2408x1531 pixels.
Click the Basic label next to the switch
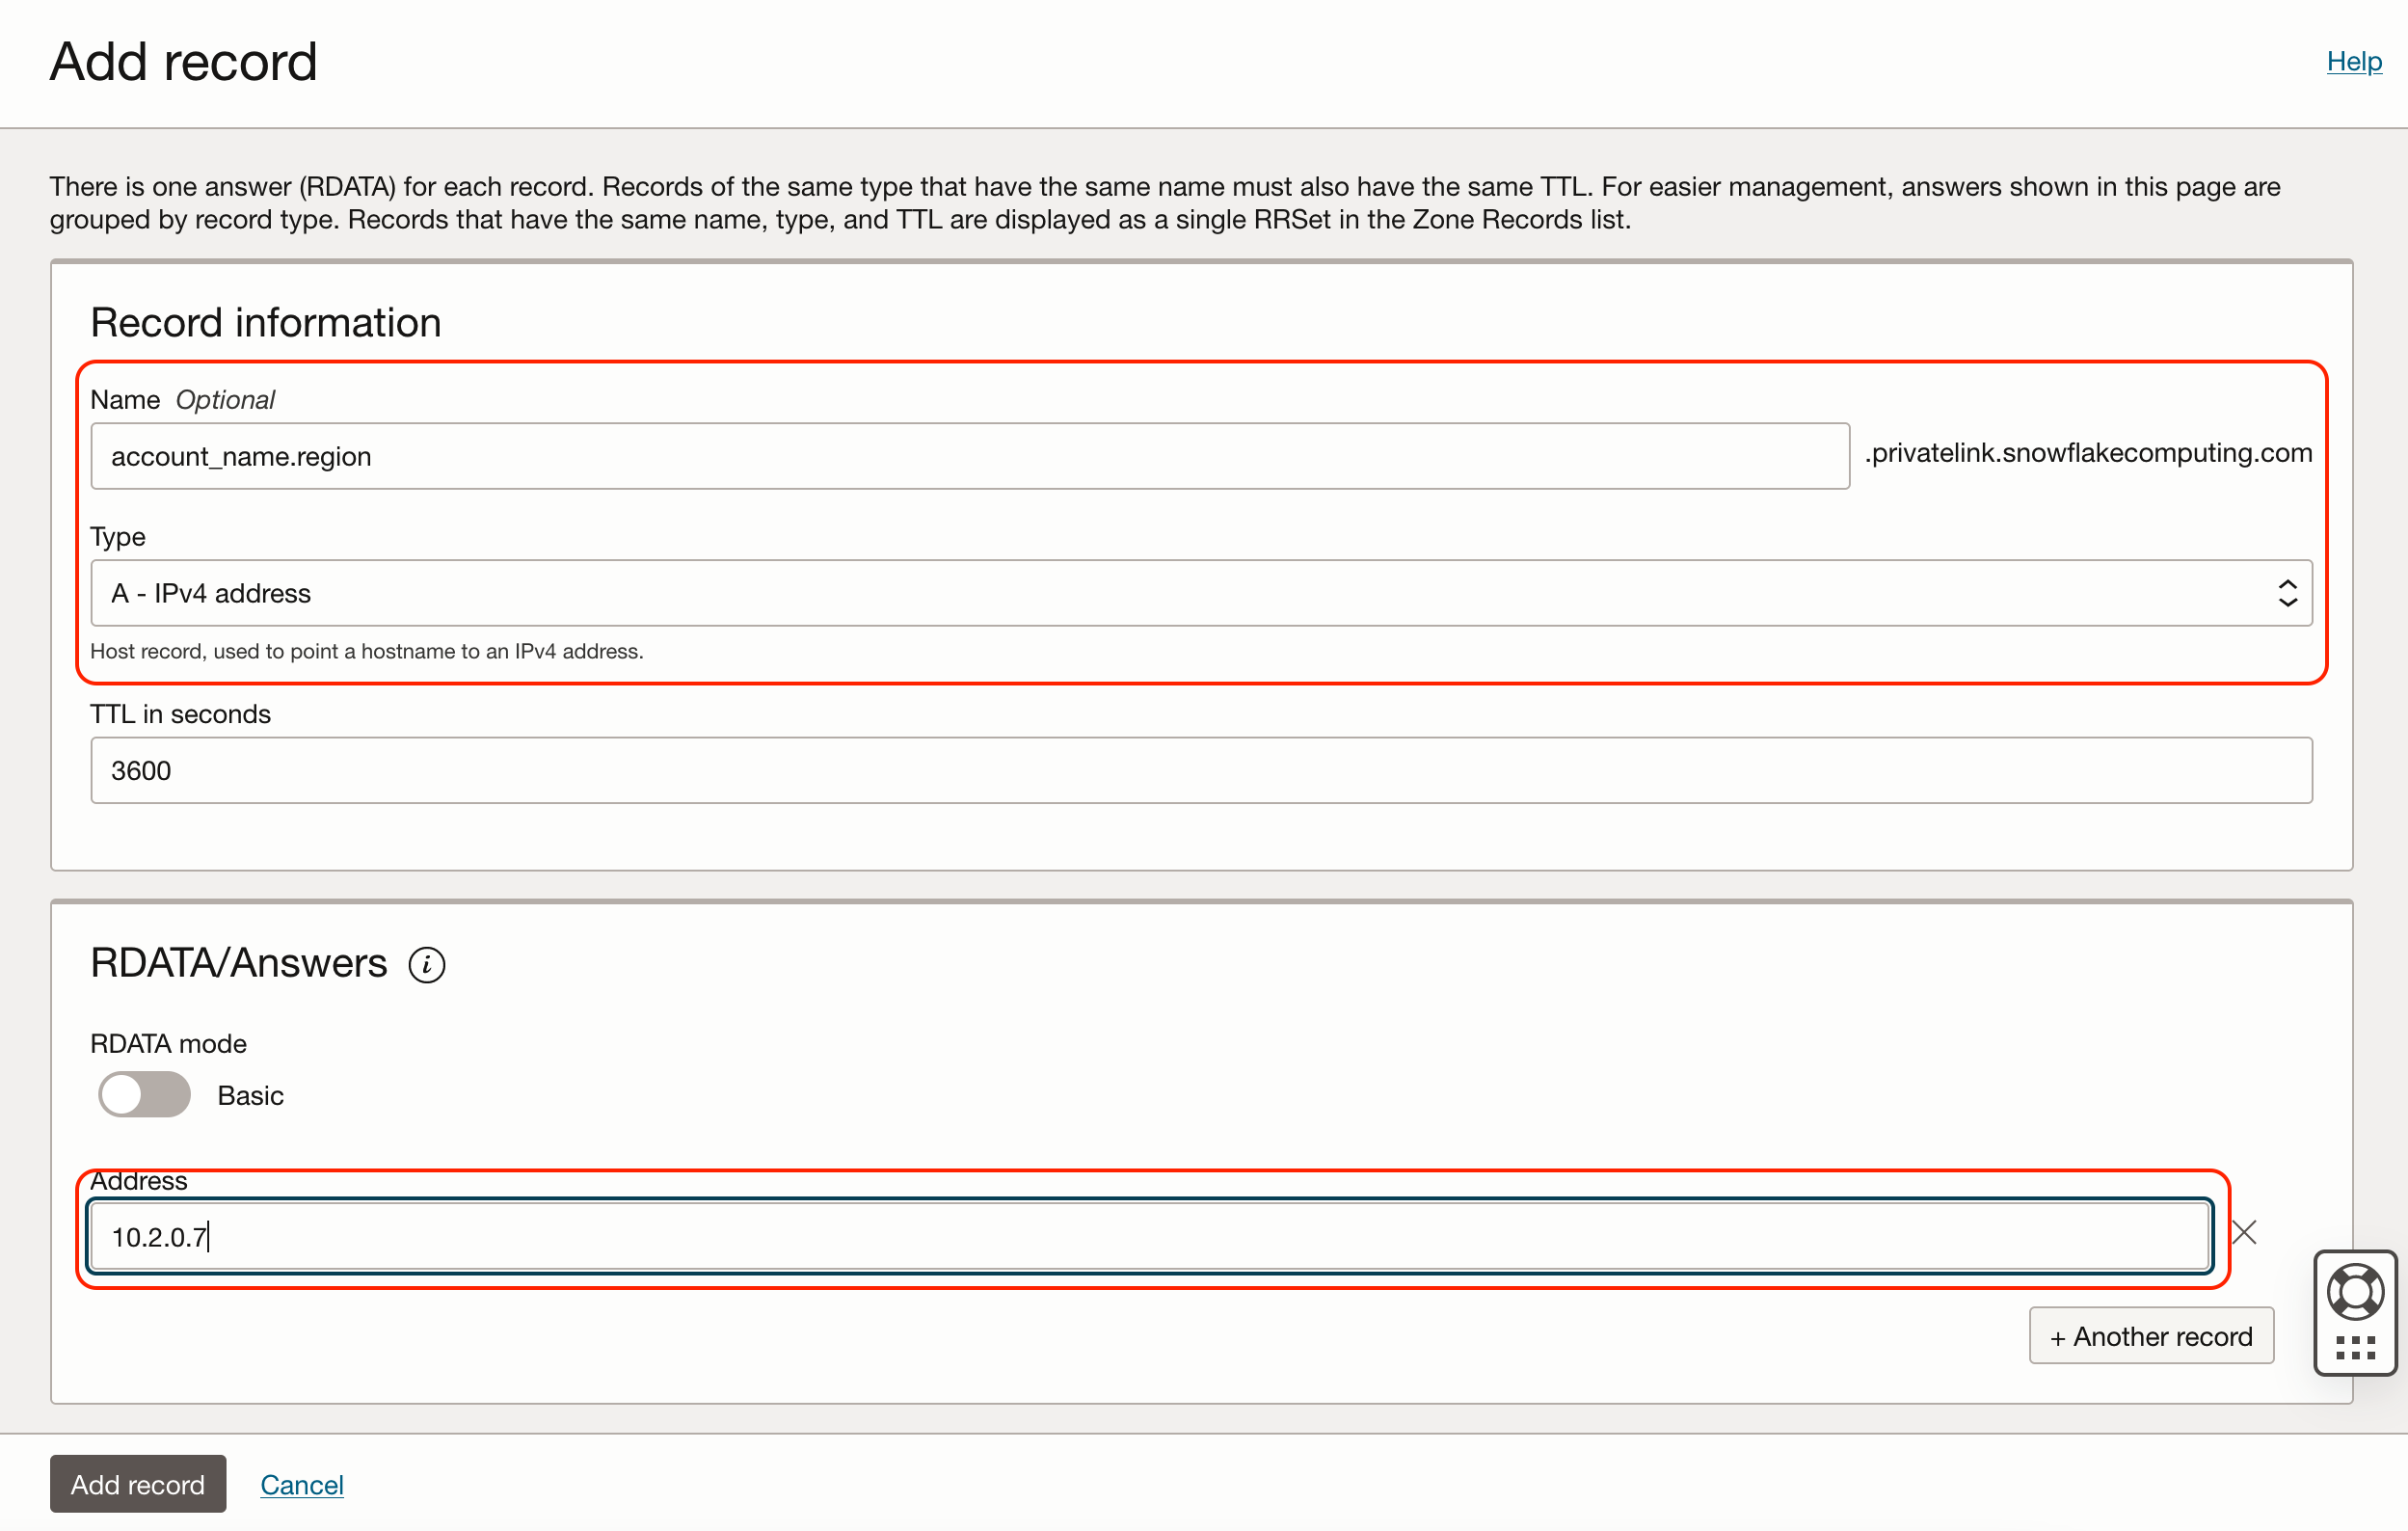click(250, 1096)
